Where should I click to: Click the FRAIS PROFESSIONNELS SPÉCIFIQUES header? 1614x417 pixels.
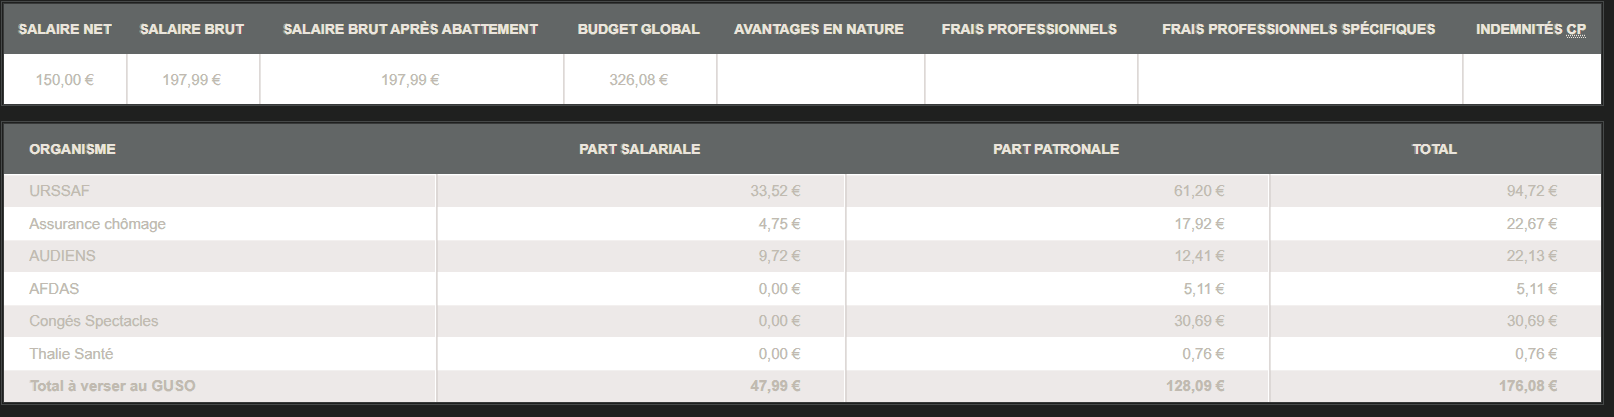pyautogui.click(x=1299, y=29)
